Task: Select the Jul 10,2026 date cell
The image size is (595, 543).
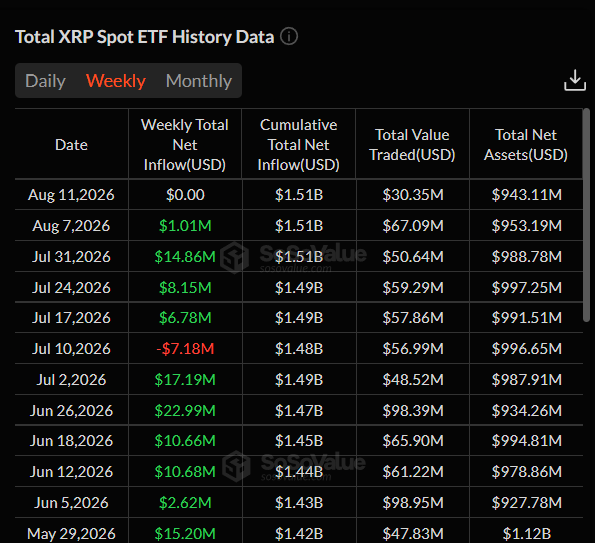Action: [71, 349]
